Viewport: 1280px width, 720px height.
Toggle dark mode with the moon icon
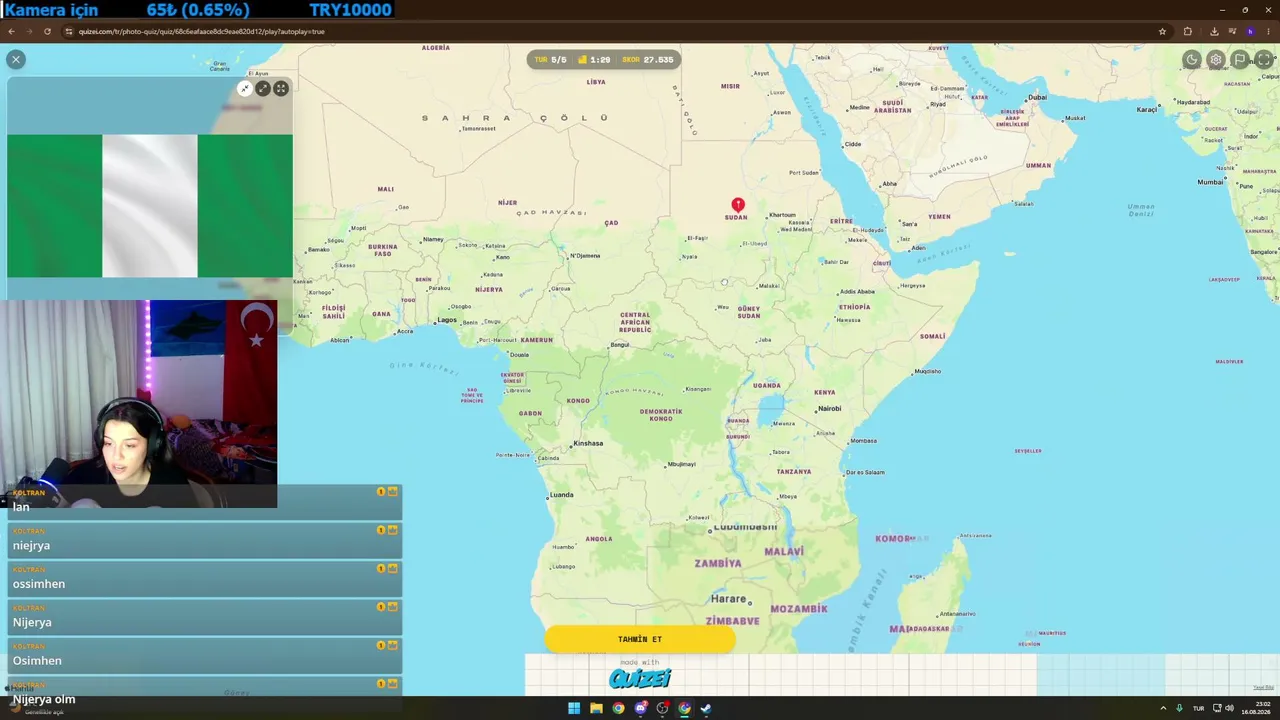coord(1192,60)
